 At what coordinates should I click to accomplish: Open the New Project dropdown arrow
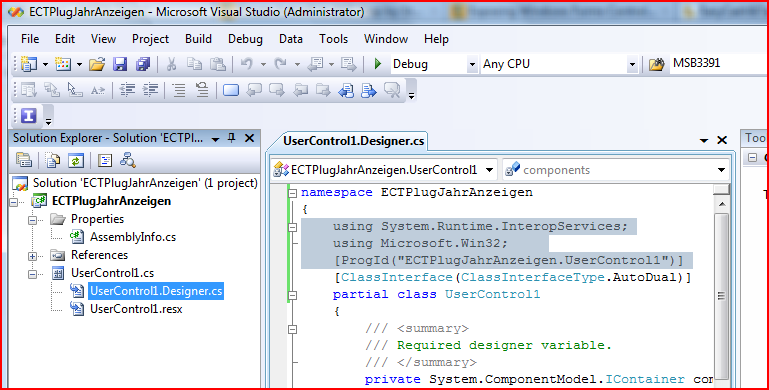click(x=45, y=64)
